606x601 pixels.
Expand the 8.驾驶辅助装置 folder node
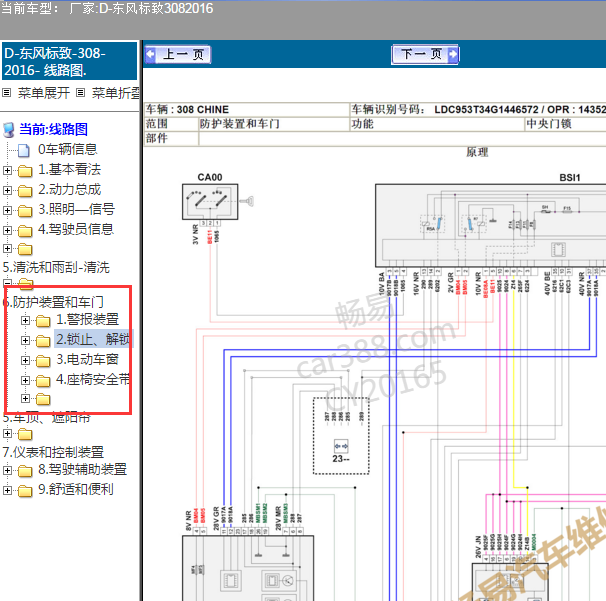7,470
